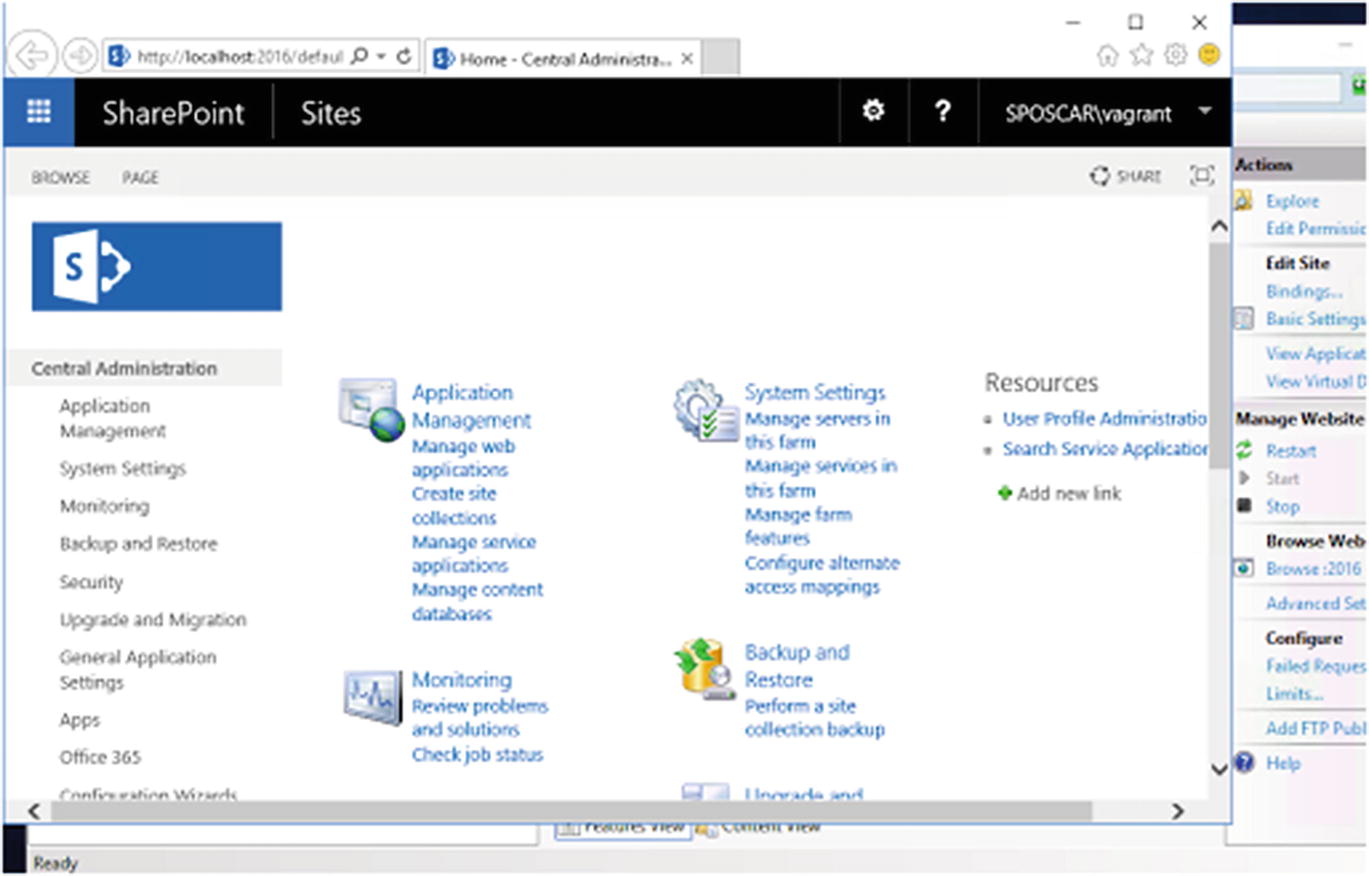Click the SharePoint logo image
This screenshot has width=1369, height=876.
(x=157, y=267)
